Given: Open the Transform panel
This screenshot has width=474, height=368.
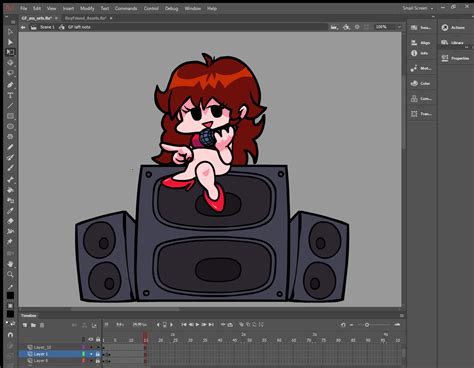Looking at the screenshot, I should pyautogui.click(x=421, y=114).
